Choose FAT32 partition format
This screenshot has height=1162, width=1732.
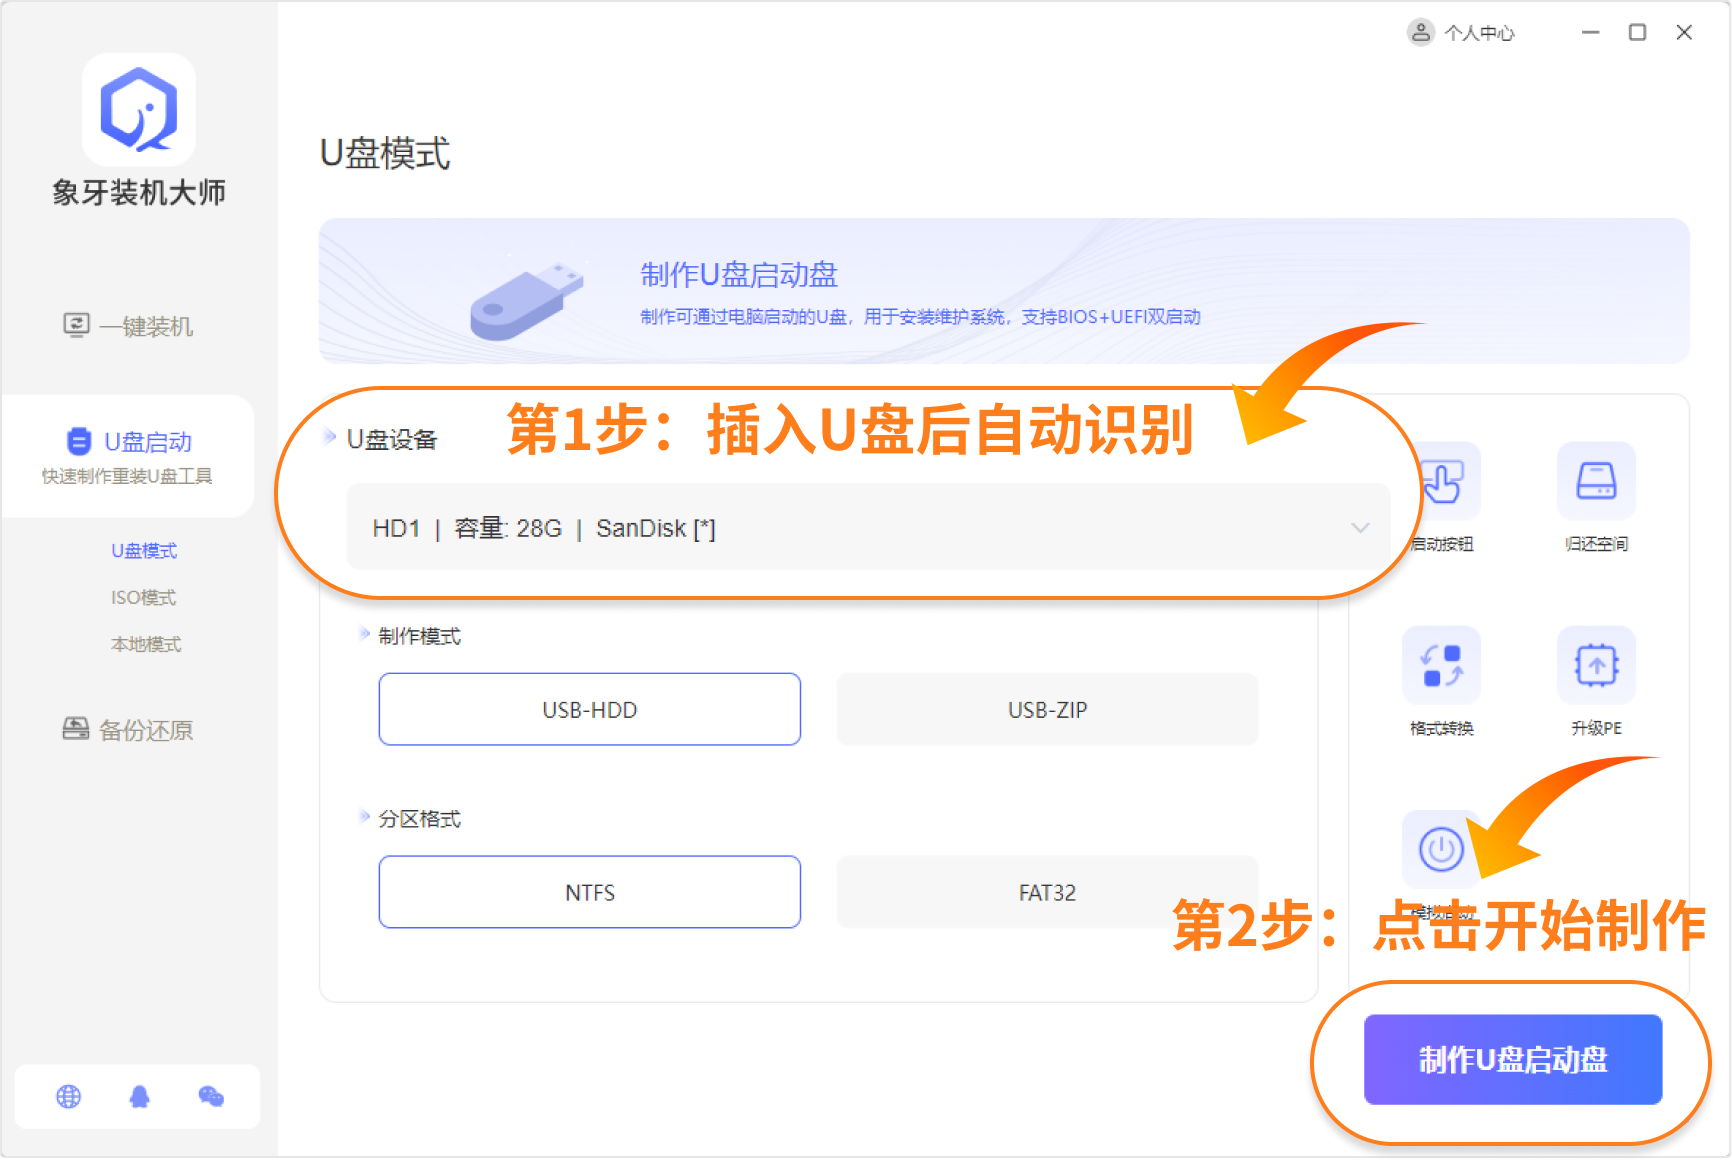(x=1046, y=892)
